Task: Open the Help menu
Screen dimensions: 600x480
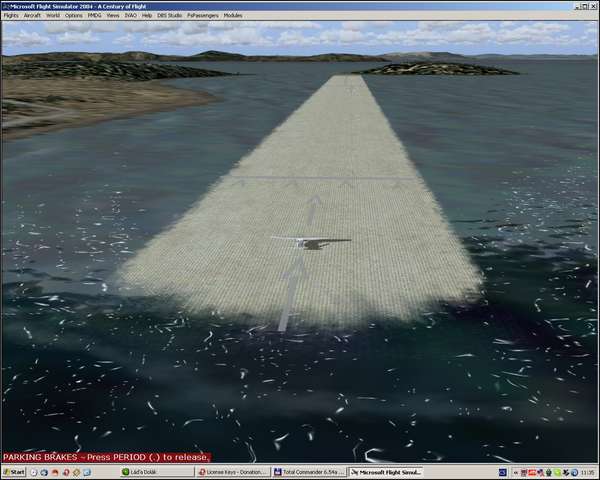Action: [147, 15]
